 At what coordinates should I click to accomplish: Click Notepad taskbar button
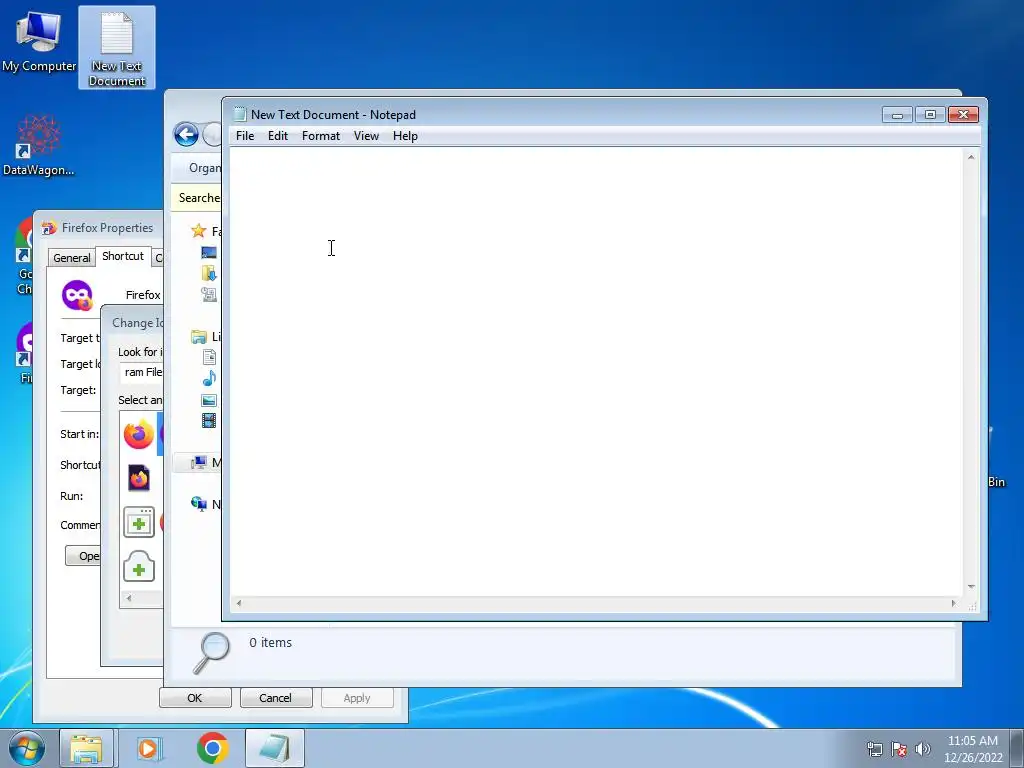click(275, 748)
